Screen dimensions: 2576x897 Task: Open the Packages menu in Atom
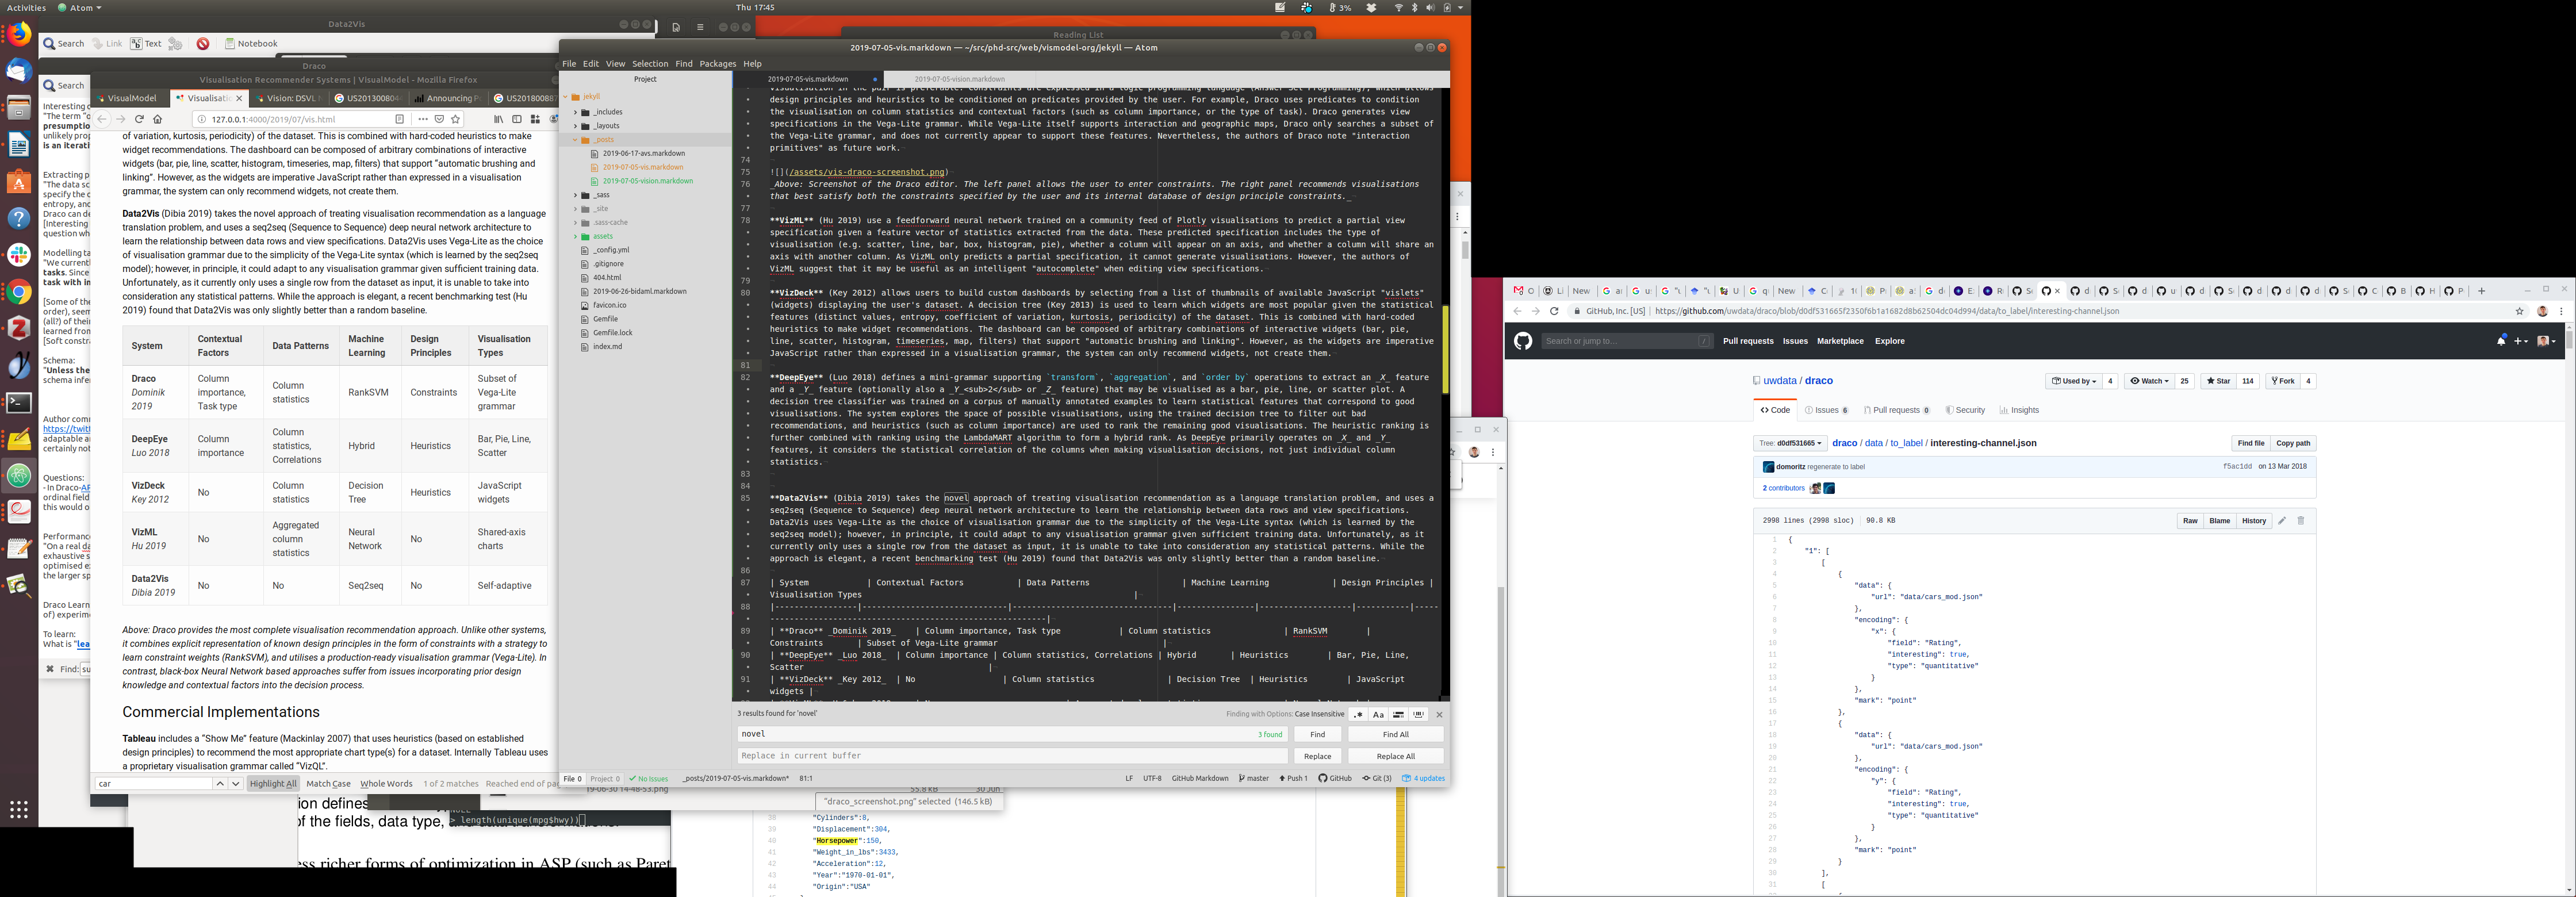717,64
